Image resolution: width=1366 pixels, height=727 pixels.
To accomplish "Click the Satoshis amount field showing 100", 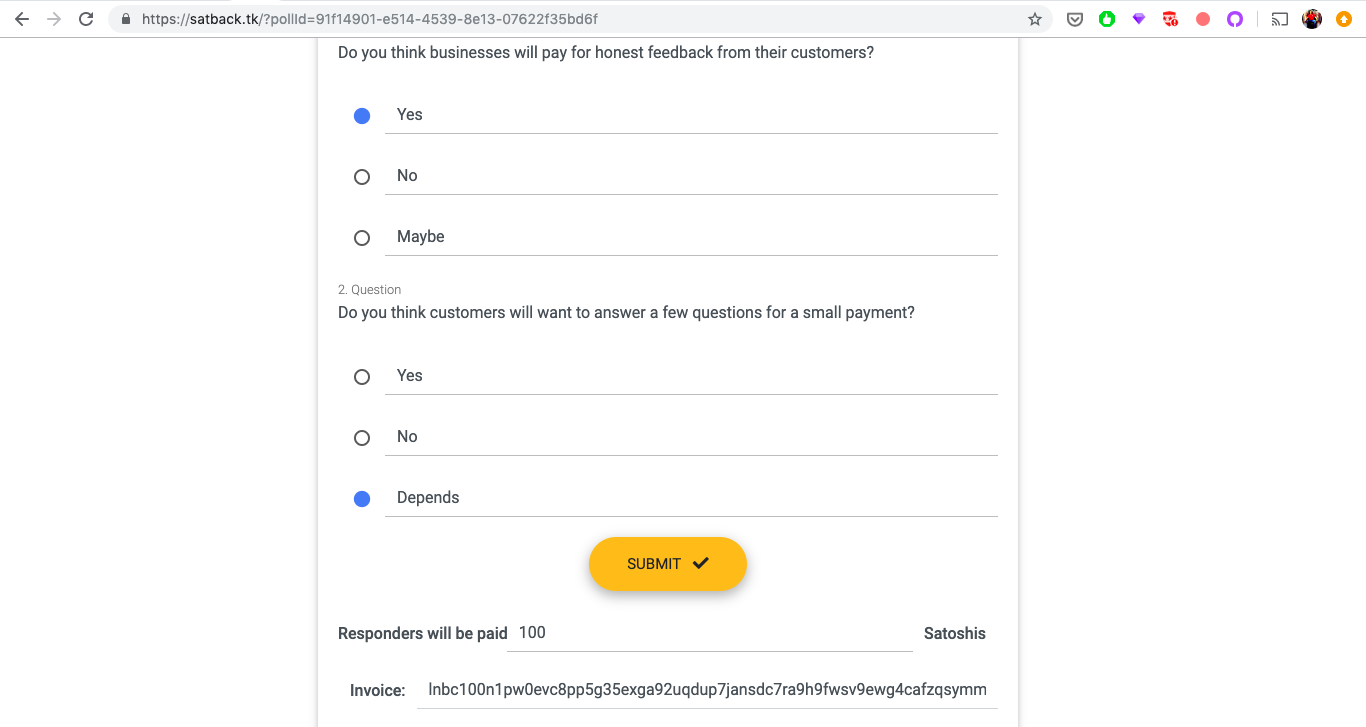I will (x=708, y=633).
